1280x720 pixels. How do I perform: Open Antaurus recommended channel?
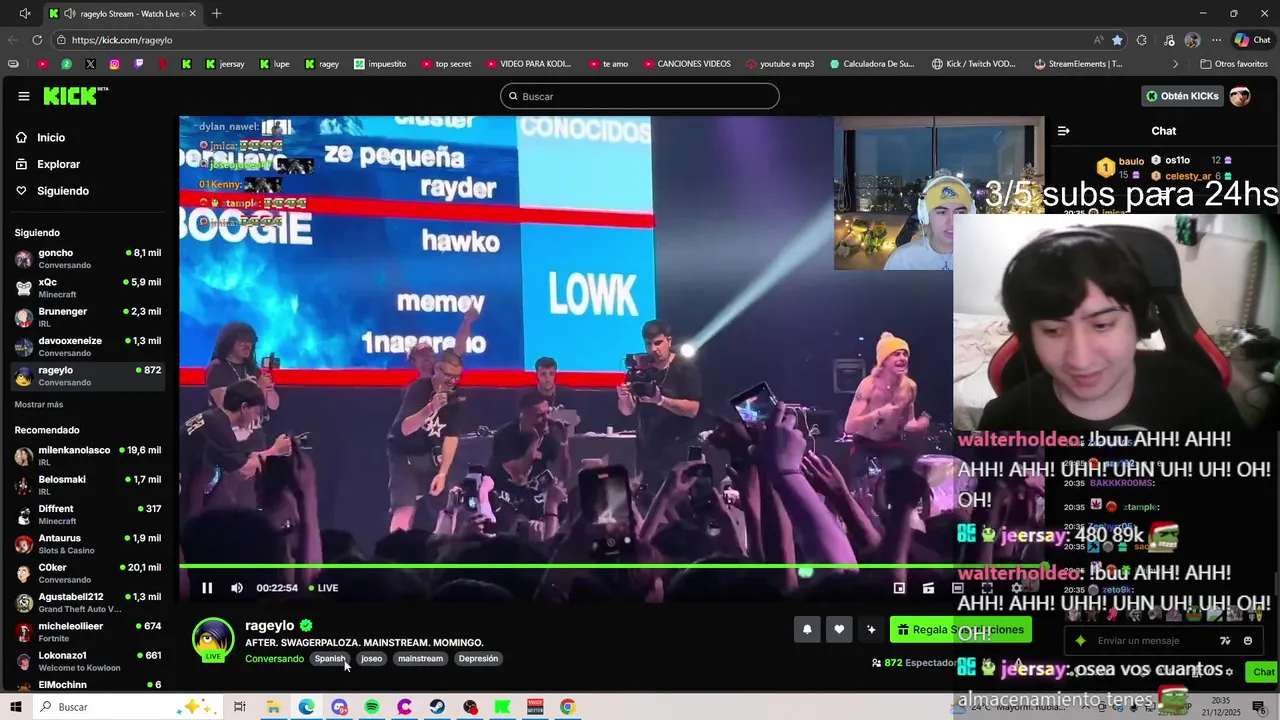click(x=87, y=543)
